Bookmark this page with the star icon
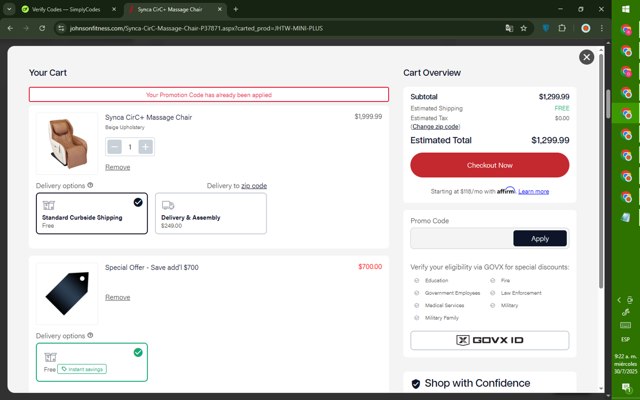640x400 pixels. [524, 28]
